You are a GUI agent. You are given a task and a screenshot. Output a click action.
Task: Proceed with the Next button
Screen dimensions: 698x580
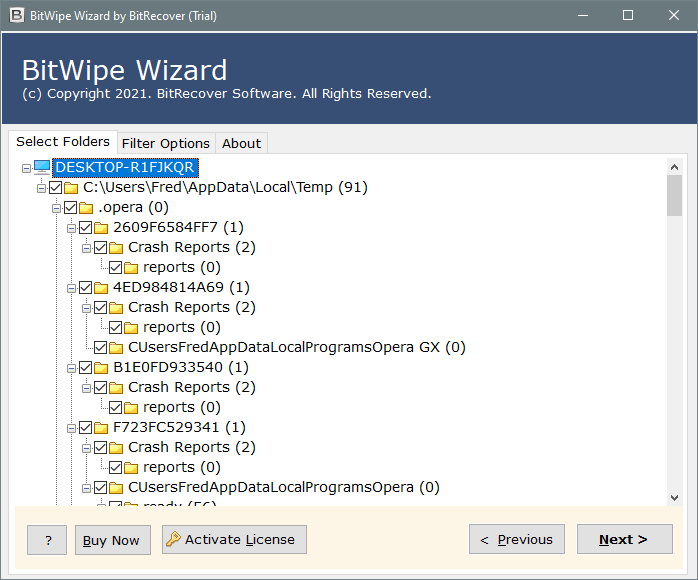(x=625, y=539)
